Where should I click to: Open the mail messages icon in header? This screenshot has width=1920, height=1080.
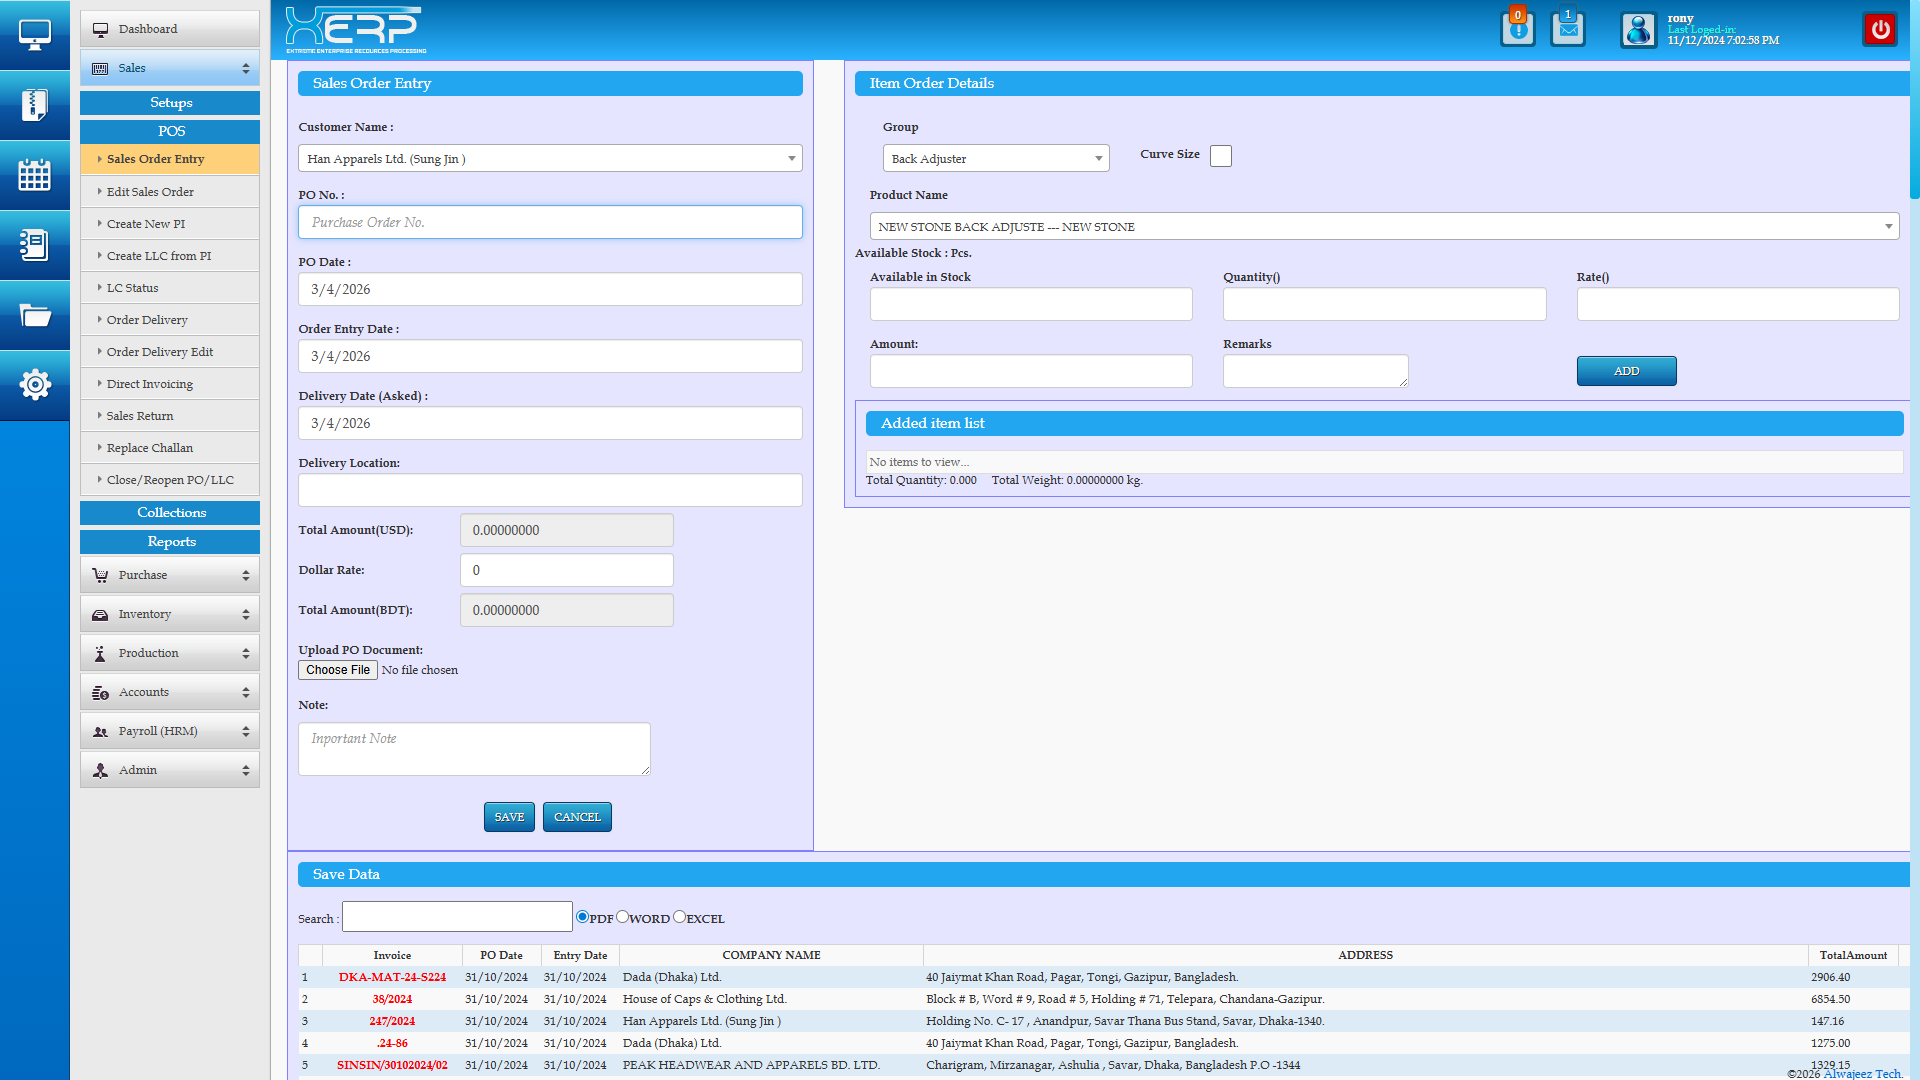pyautogui.click(x=1567, y=29)
